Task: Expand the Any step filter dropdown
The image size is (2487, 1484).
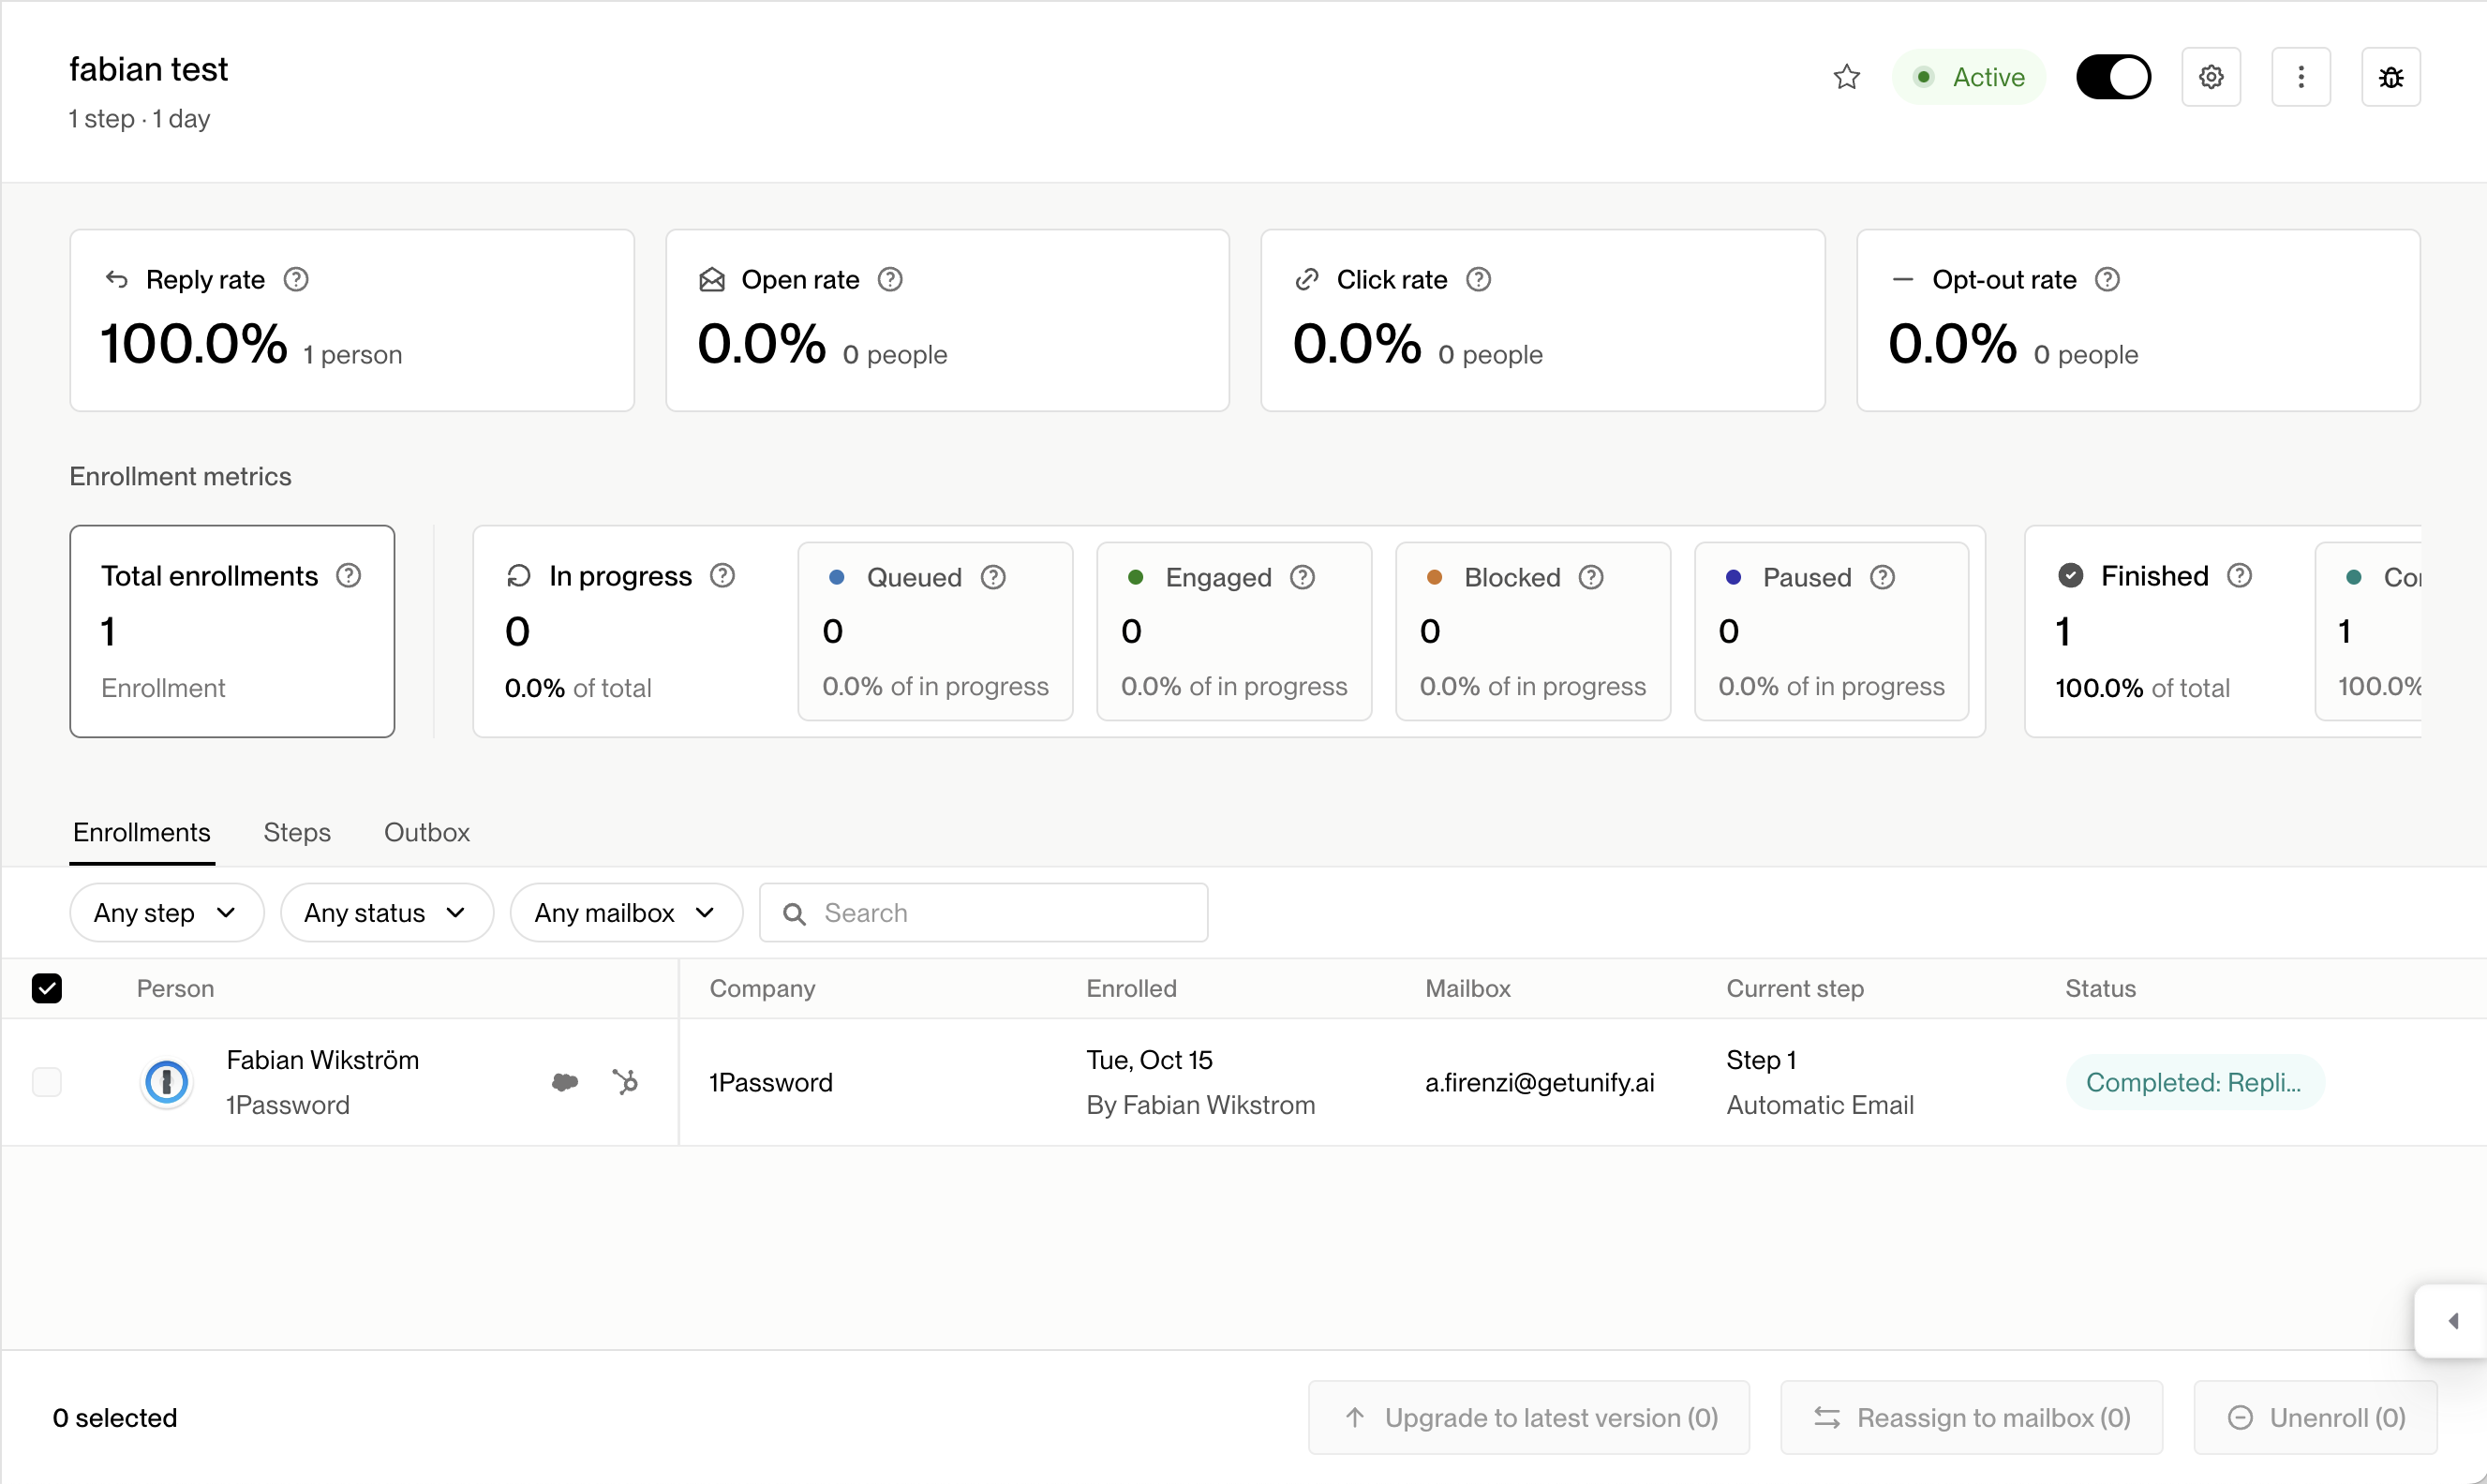Action: tap(166, 912)
